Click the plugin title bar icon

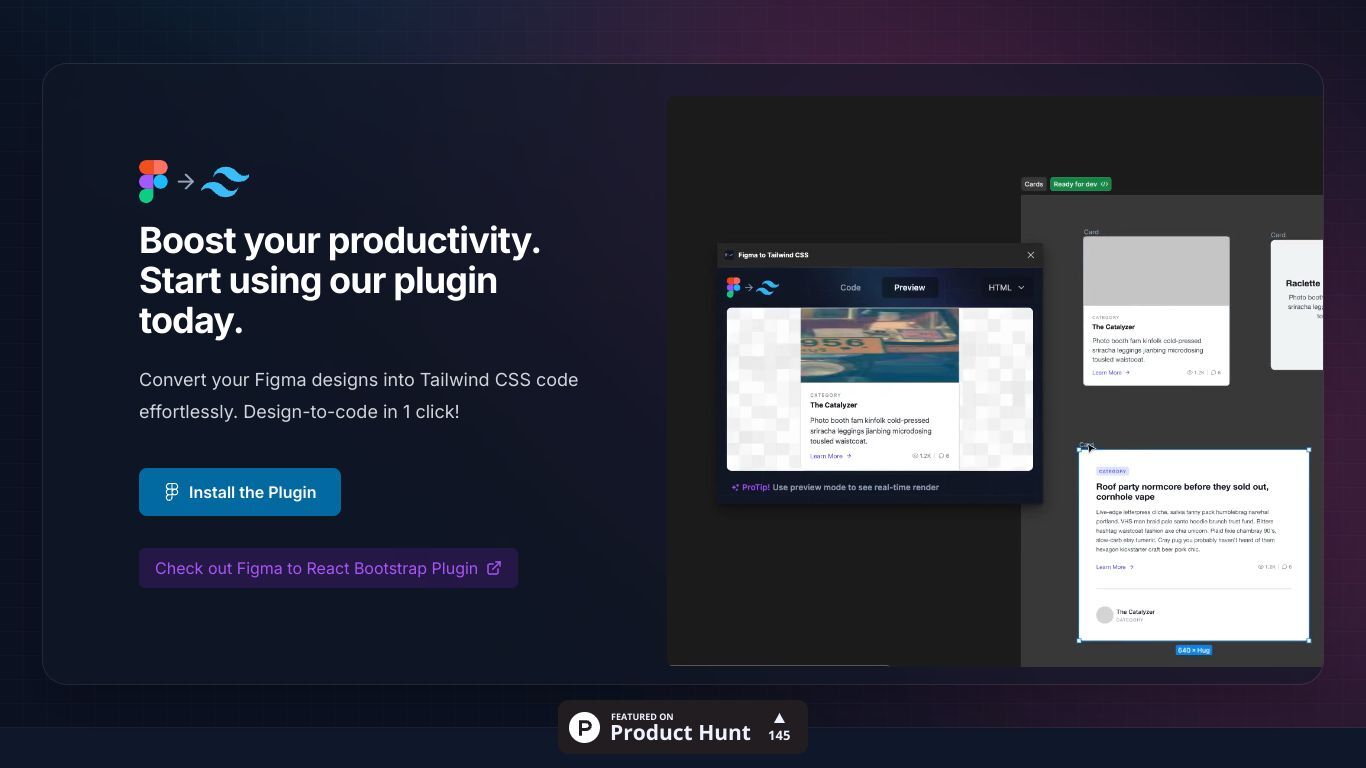[729, 255]
